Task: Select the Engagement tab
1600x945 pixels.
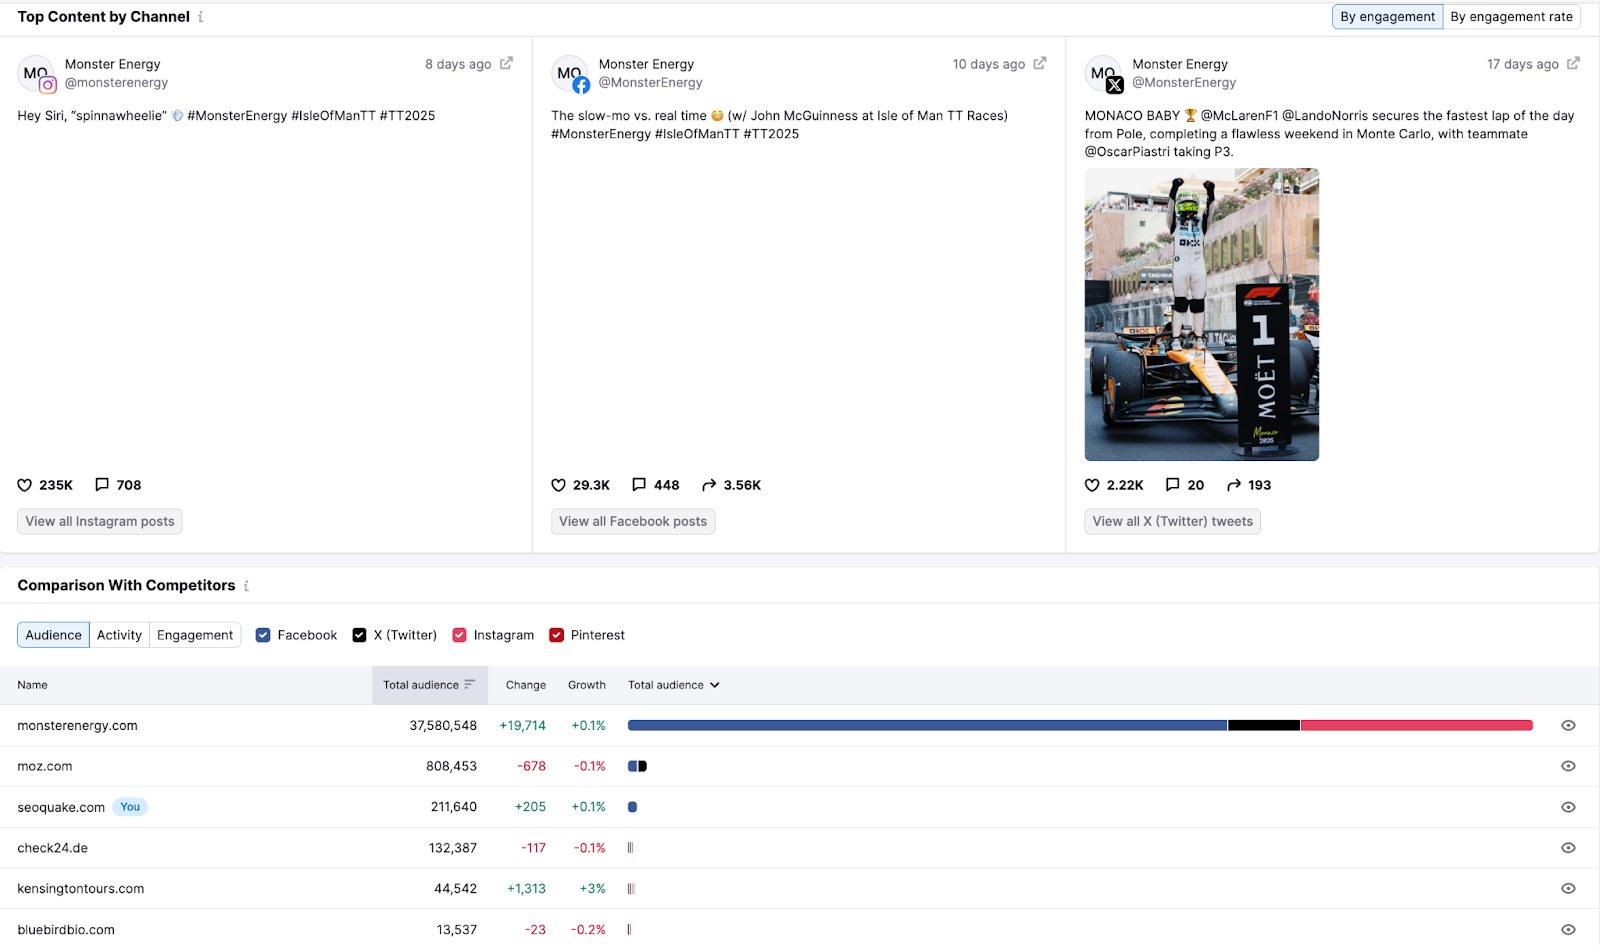Action: click(195, 635)
